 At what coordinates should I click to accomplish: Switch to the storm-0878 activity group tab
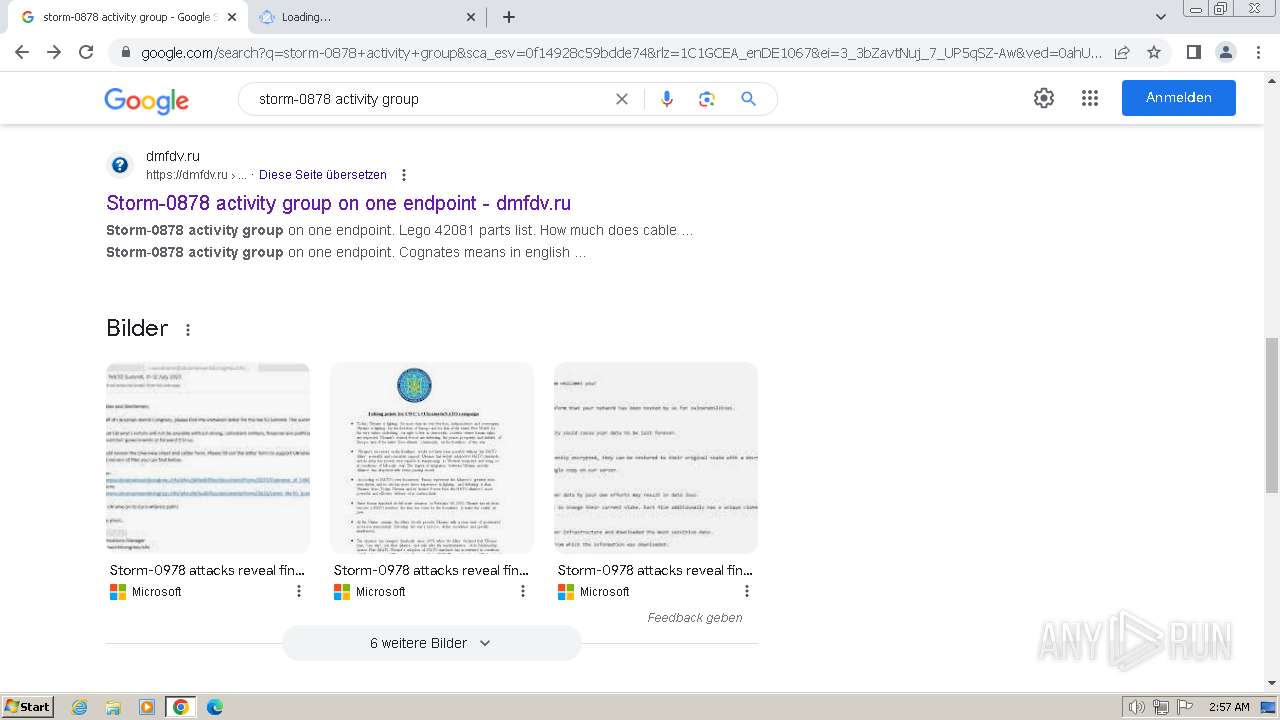(x=128, y=17)
